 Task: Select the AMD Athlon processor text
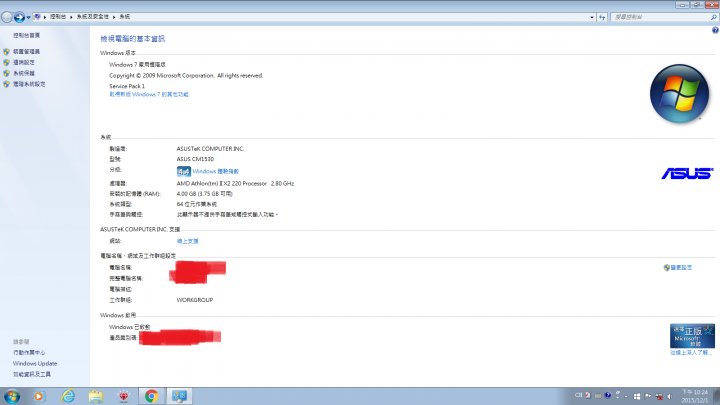coord(235,184)
